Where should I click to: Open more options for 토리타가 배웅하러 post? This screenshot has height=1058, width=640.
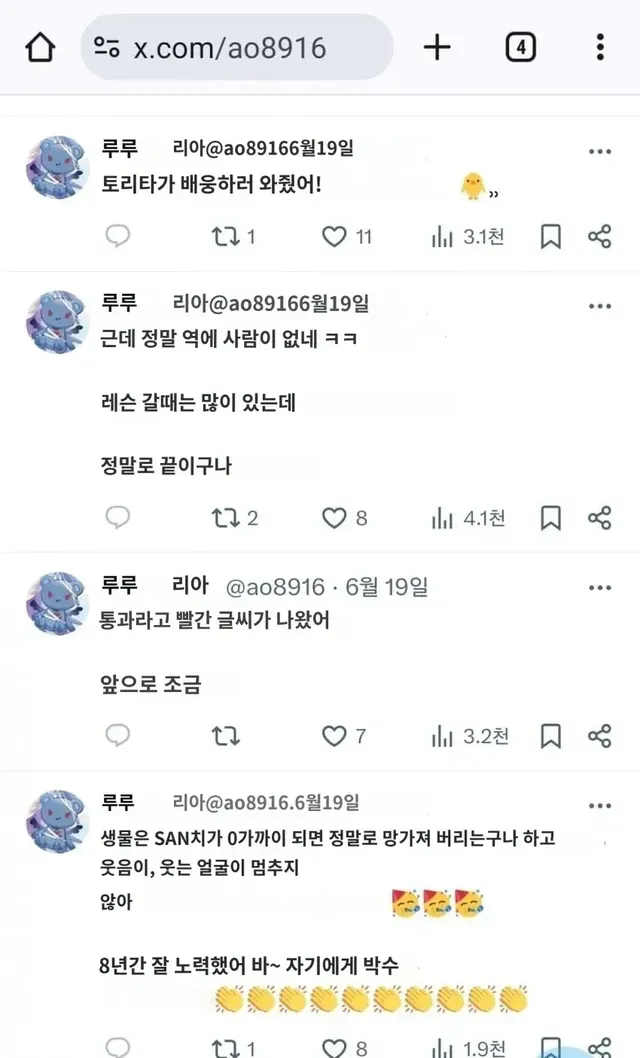600,151
